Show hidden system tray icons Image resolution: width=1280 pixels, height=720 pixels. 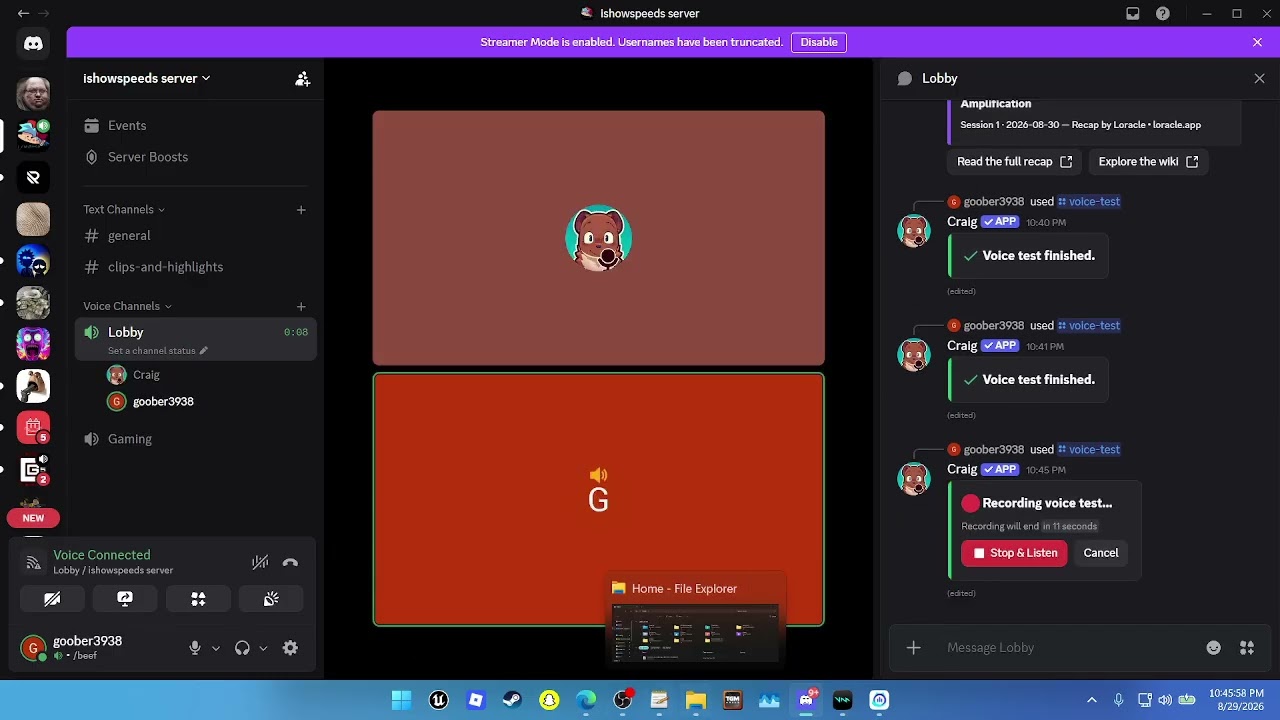tap(1092, 700)
